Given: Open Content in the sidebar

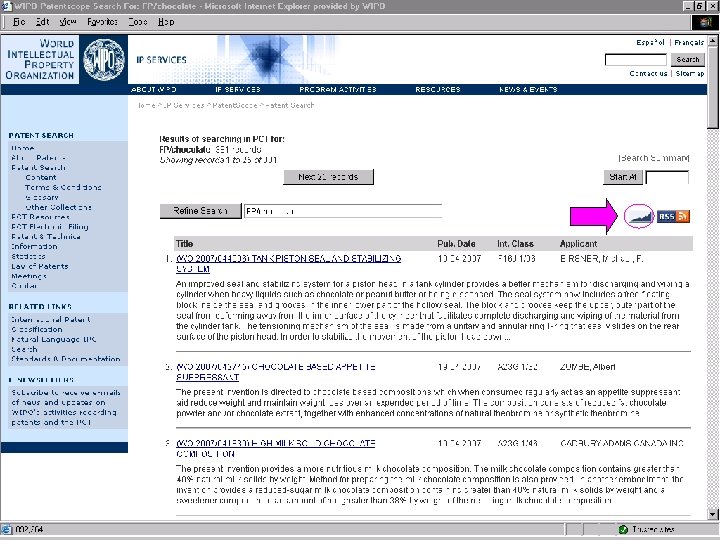Looking at the screenshot, I should [x=41, y=177].
